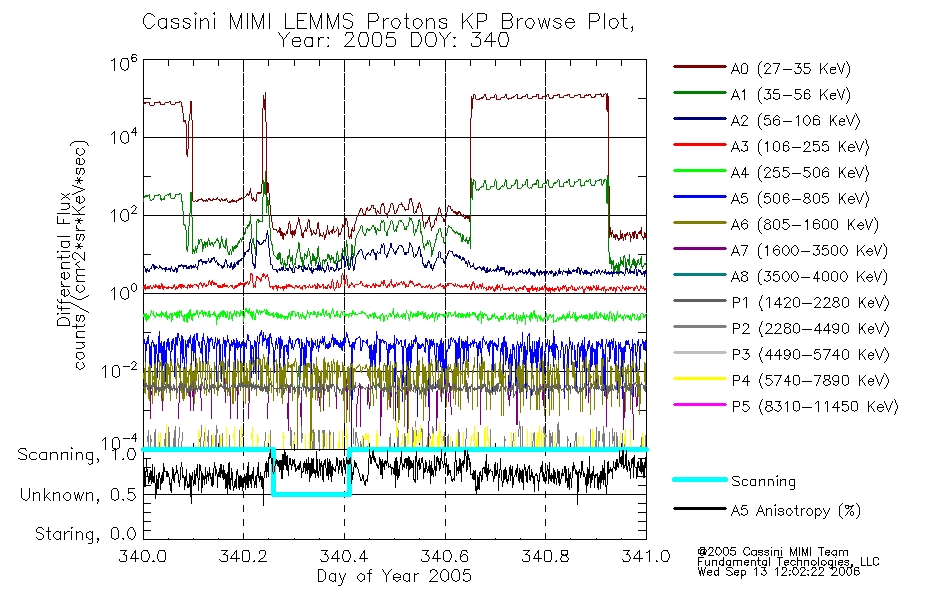Click the Staring, 0.0 axis label
The width and height of the screenshot is (950, 600).
point(85,534)
